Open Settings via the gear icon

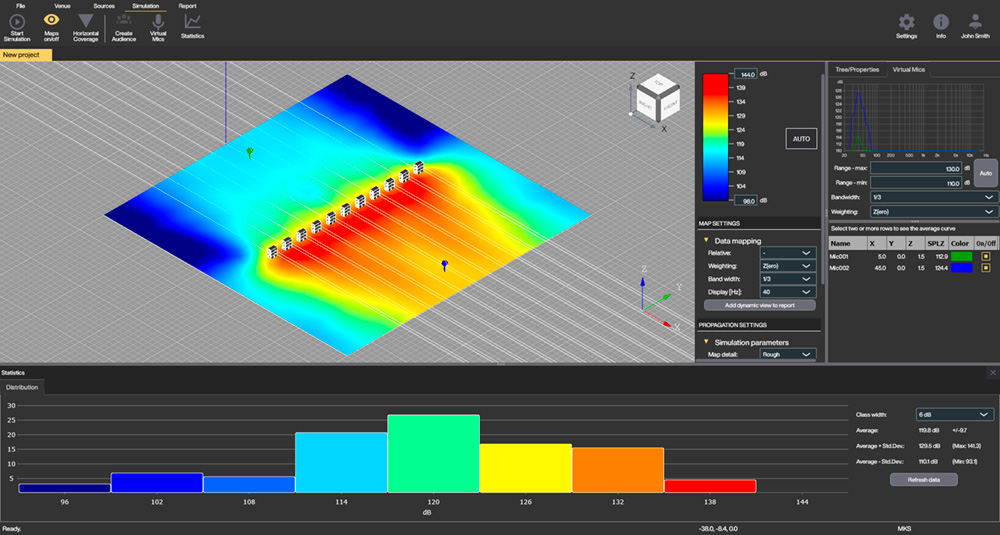pyautogui.click(x=906, y=22)
